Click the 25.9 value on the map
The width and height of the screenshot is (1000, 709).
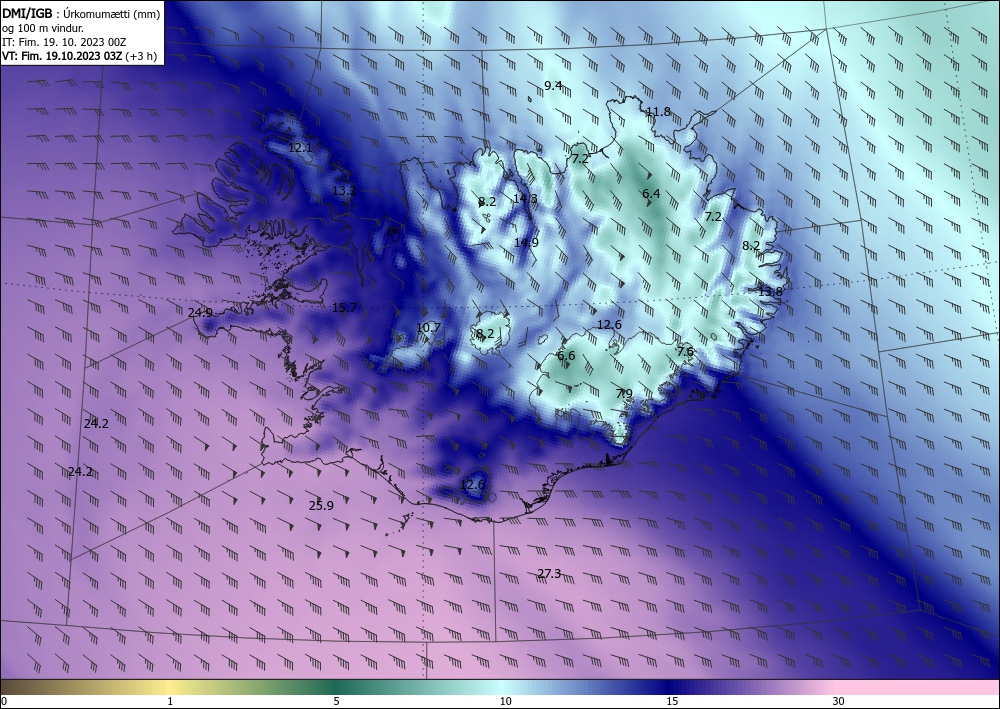click(x=321, y=506)
